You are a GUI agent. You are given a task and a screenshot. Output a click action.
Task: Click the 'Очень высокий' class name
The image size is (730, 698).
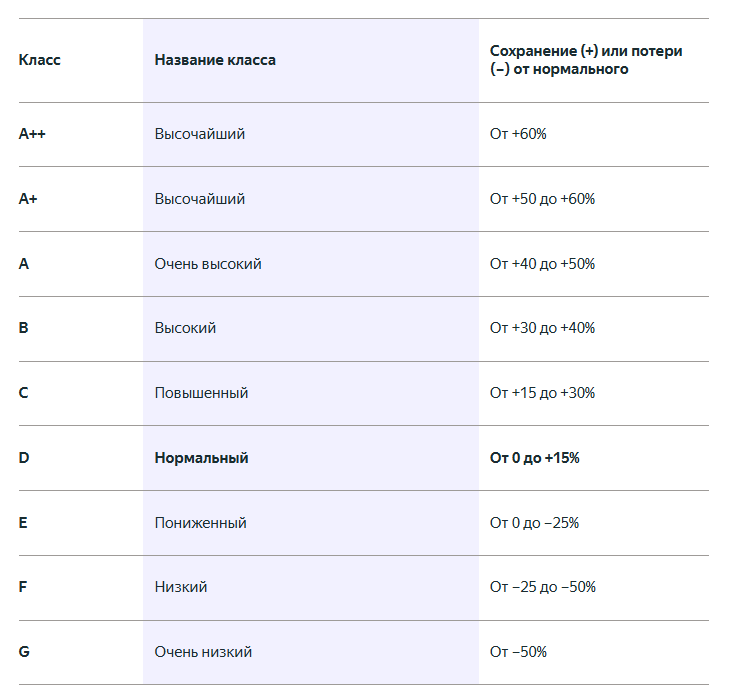[208, 264]
